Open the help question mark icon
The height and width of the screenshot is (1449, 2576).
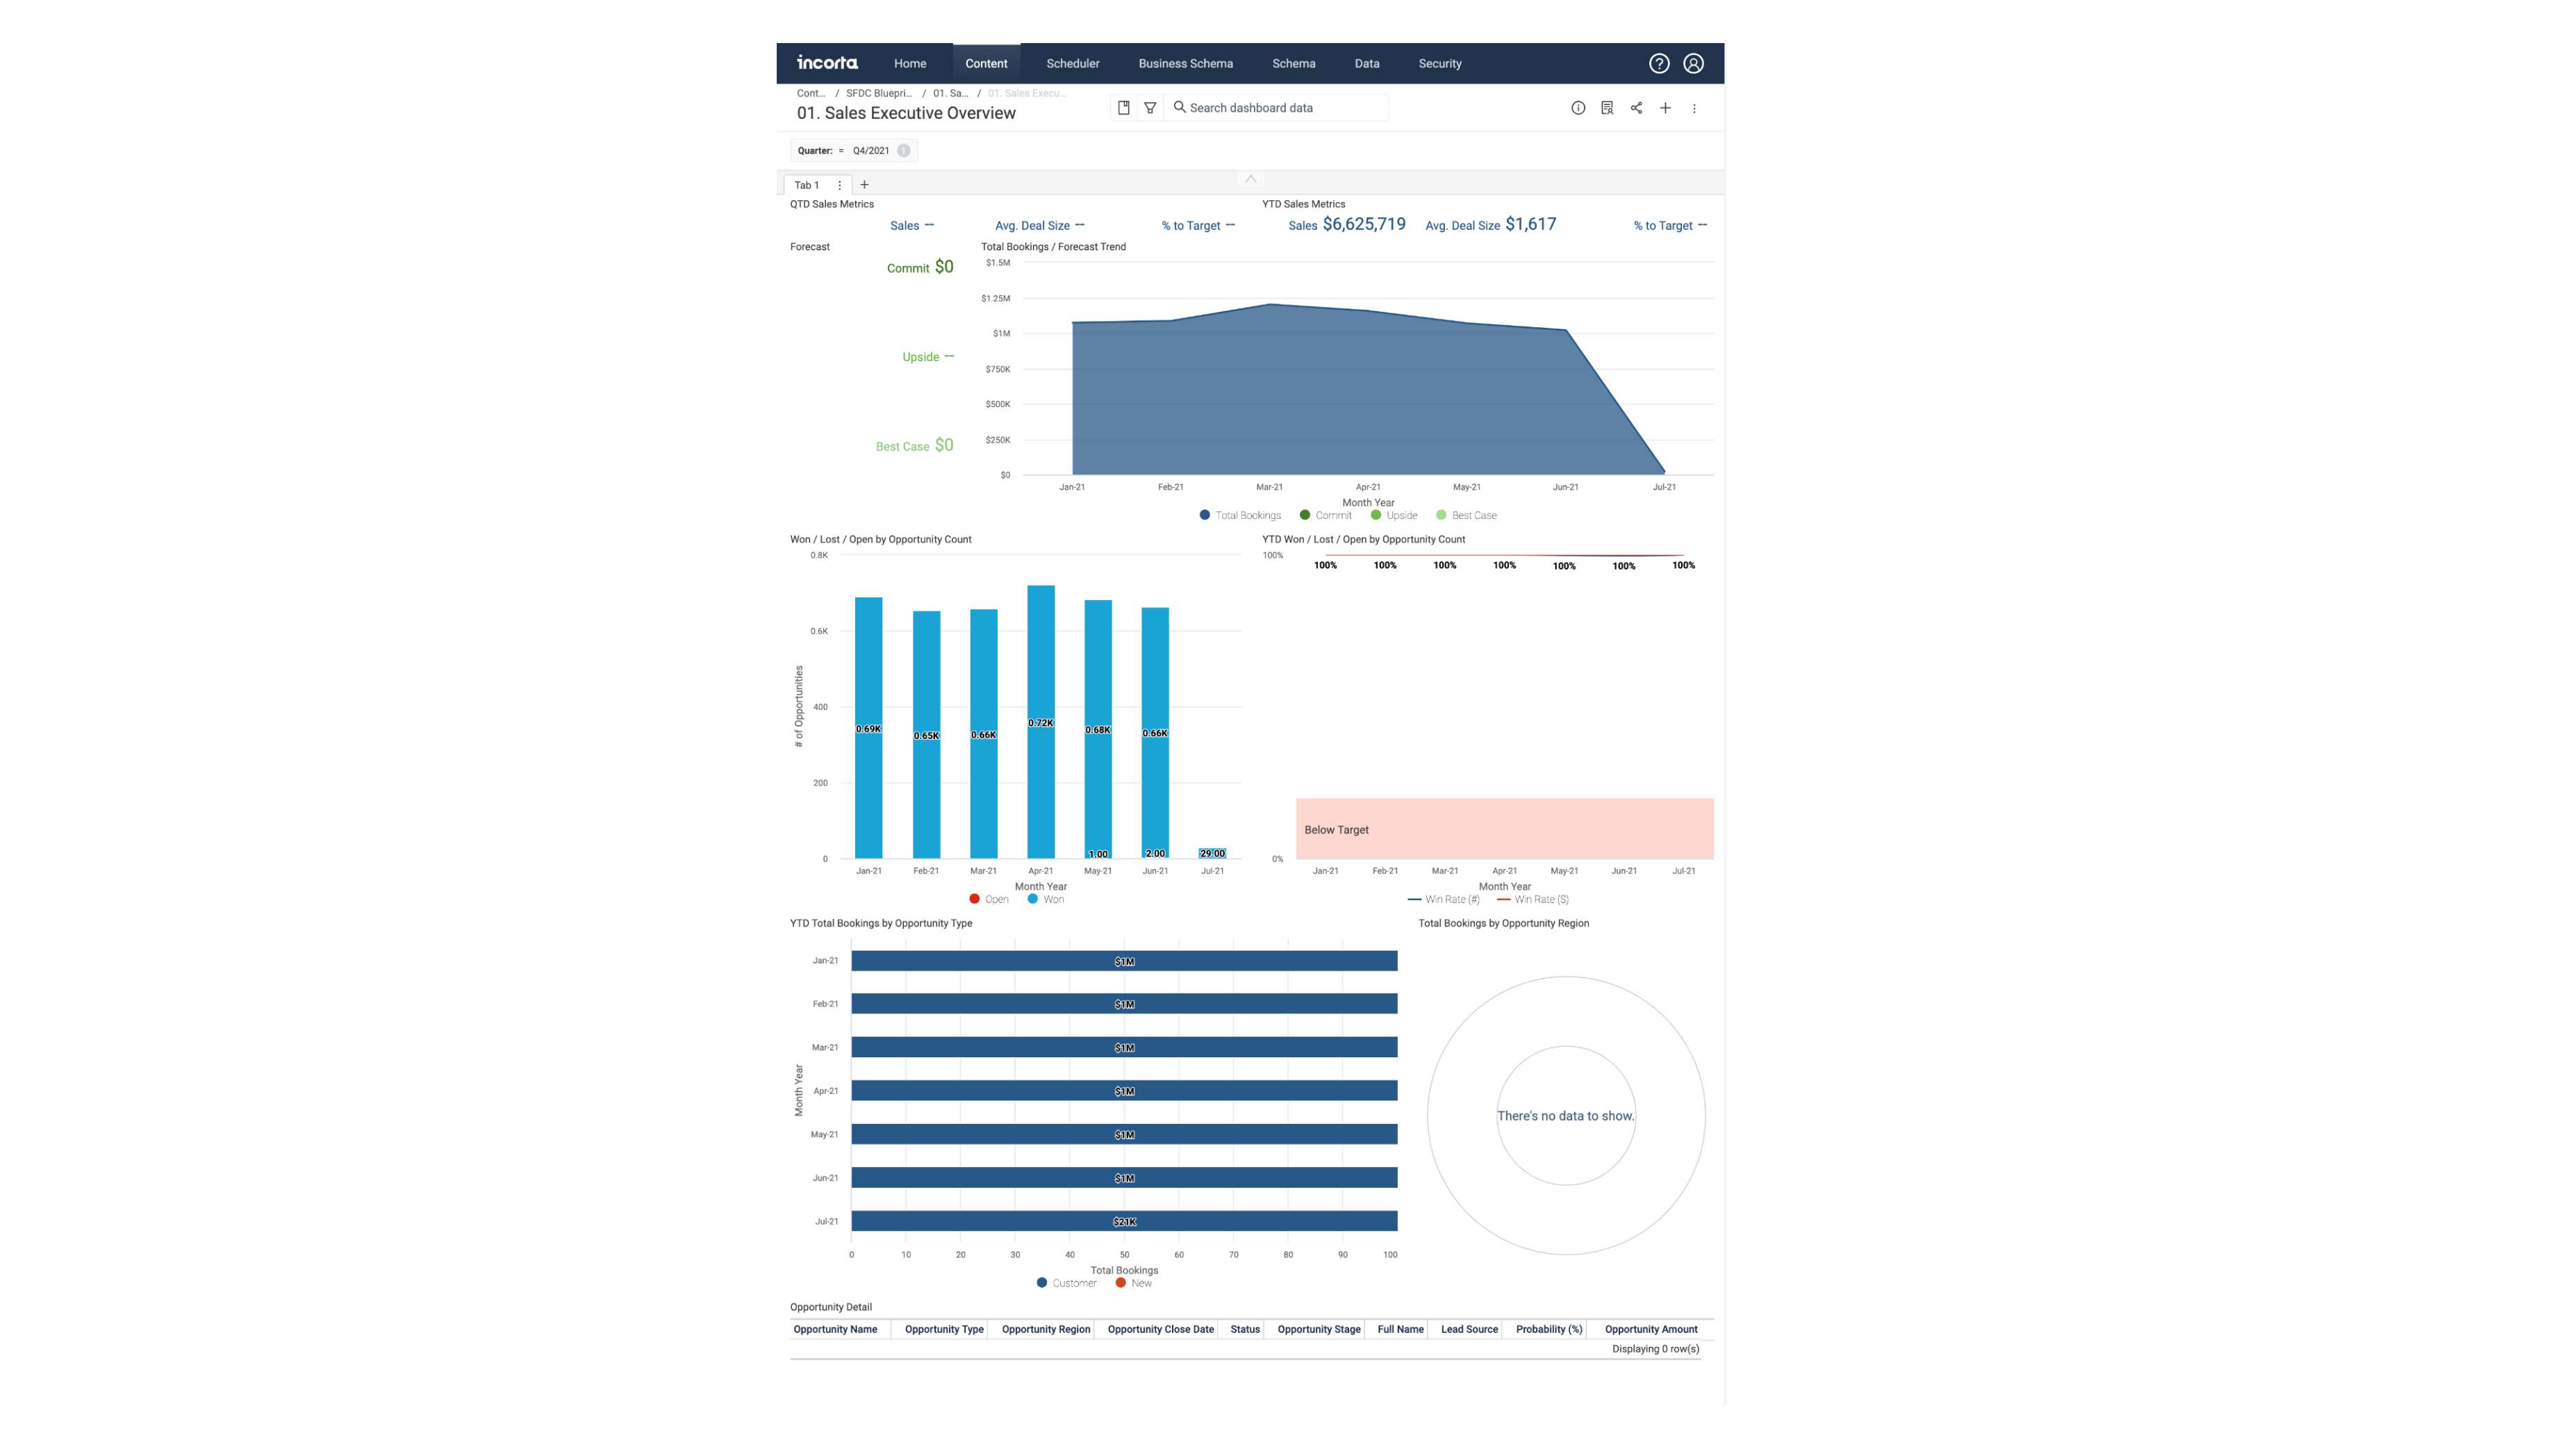click(x=1659, y=63)
